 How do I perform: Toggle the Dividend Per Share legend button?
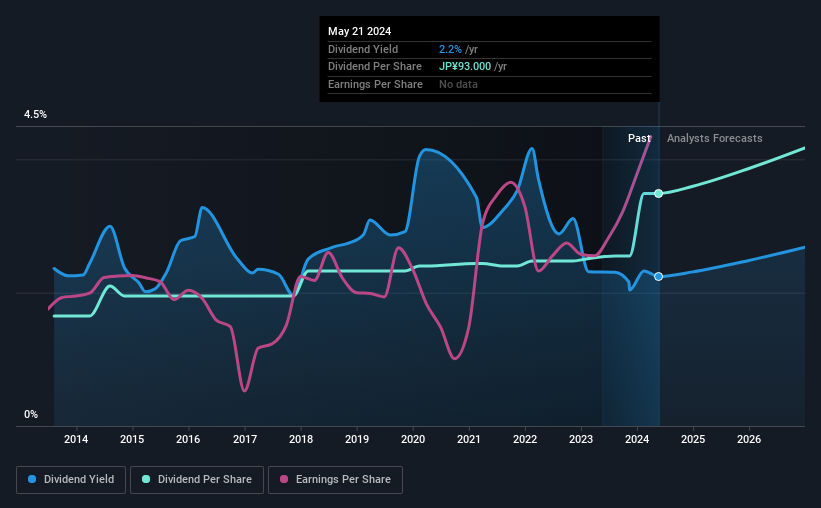pyautogui.click(x=197, y=480)
